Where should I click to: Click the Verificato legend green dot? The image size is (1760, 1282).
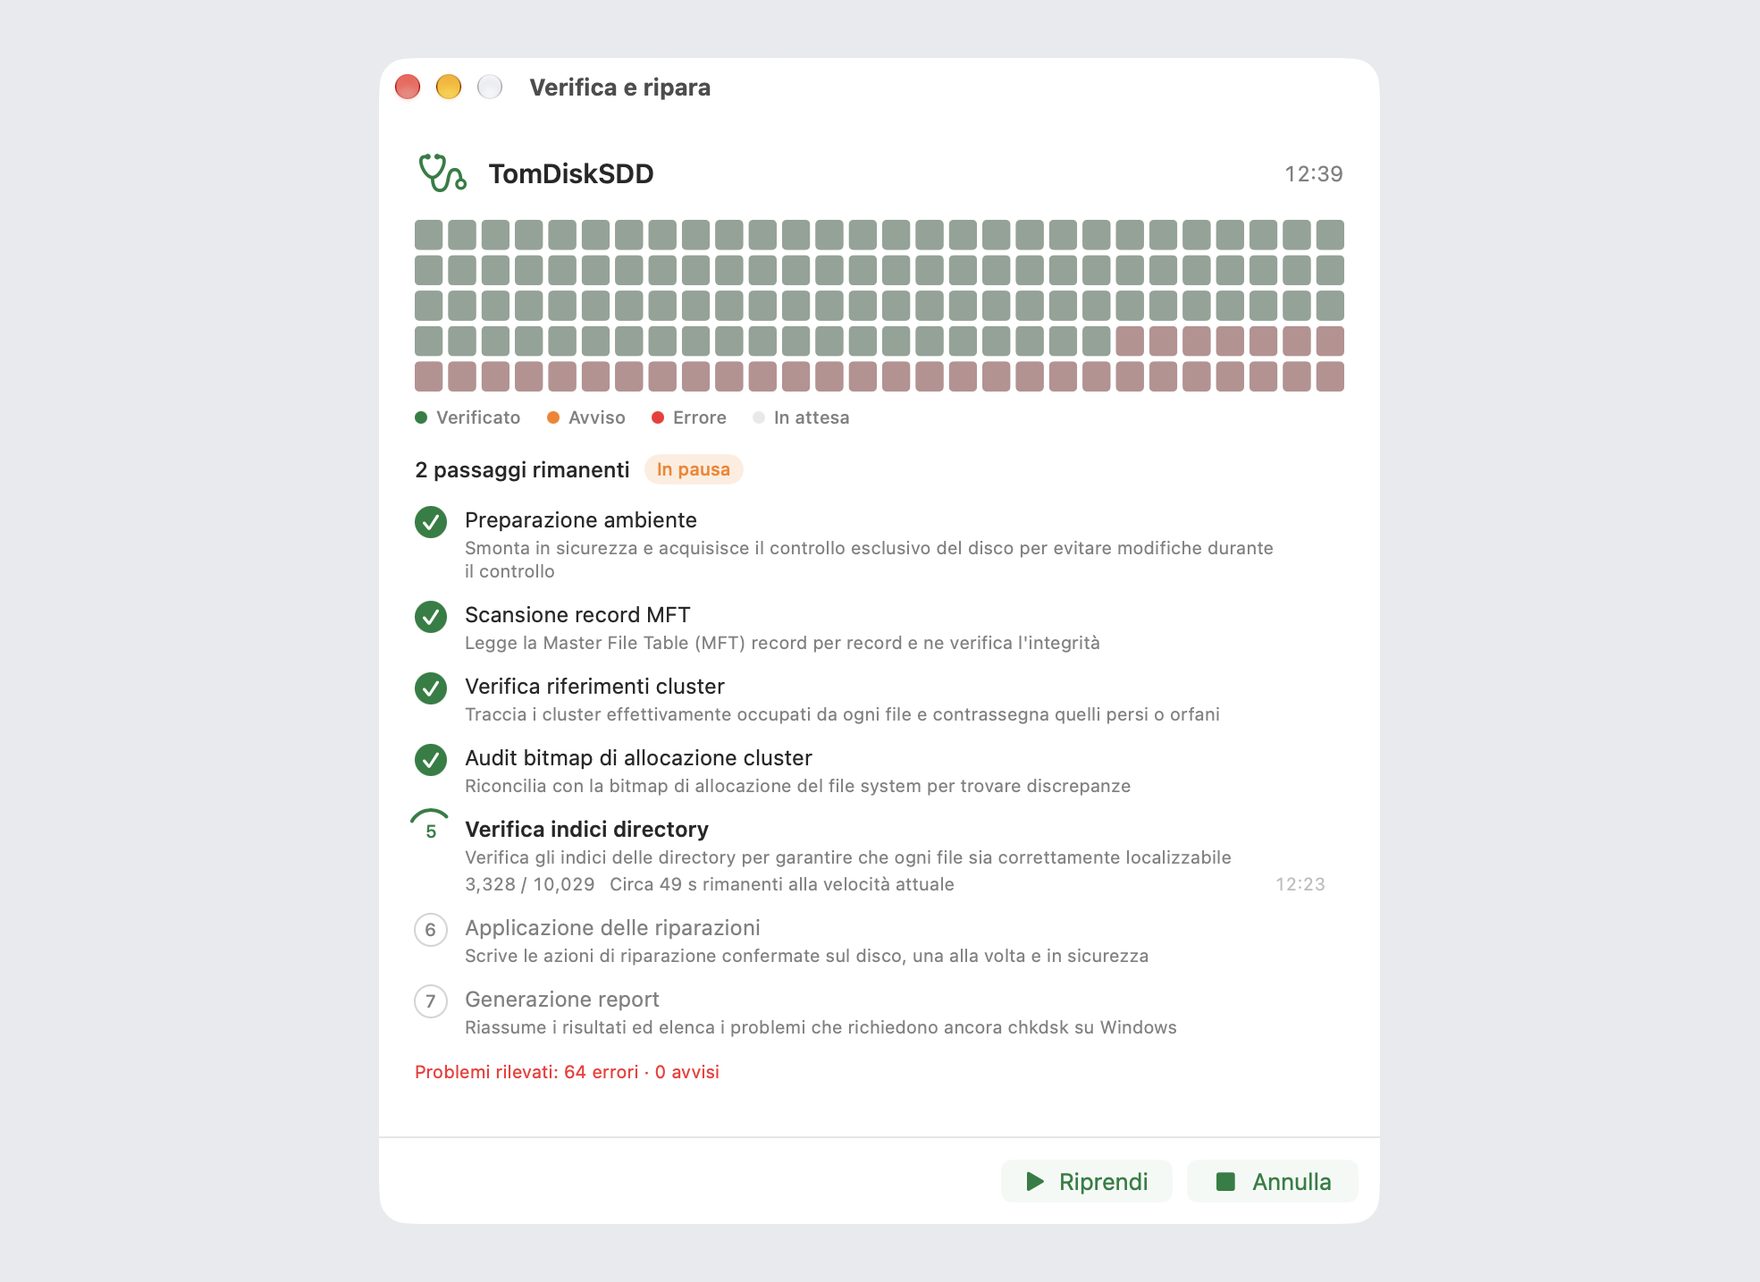421,418
